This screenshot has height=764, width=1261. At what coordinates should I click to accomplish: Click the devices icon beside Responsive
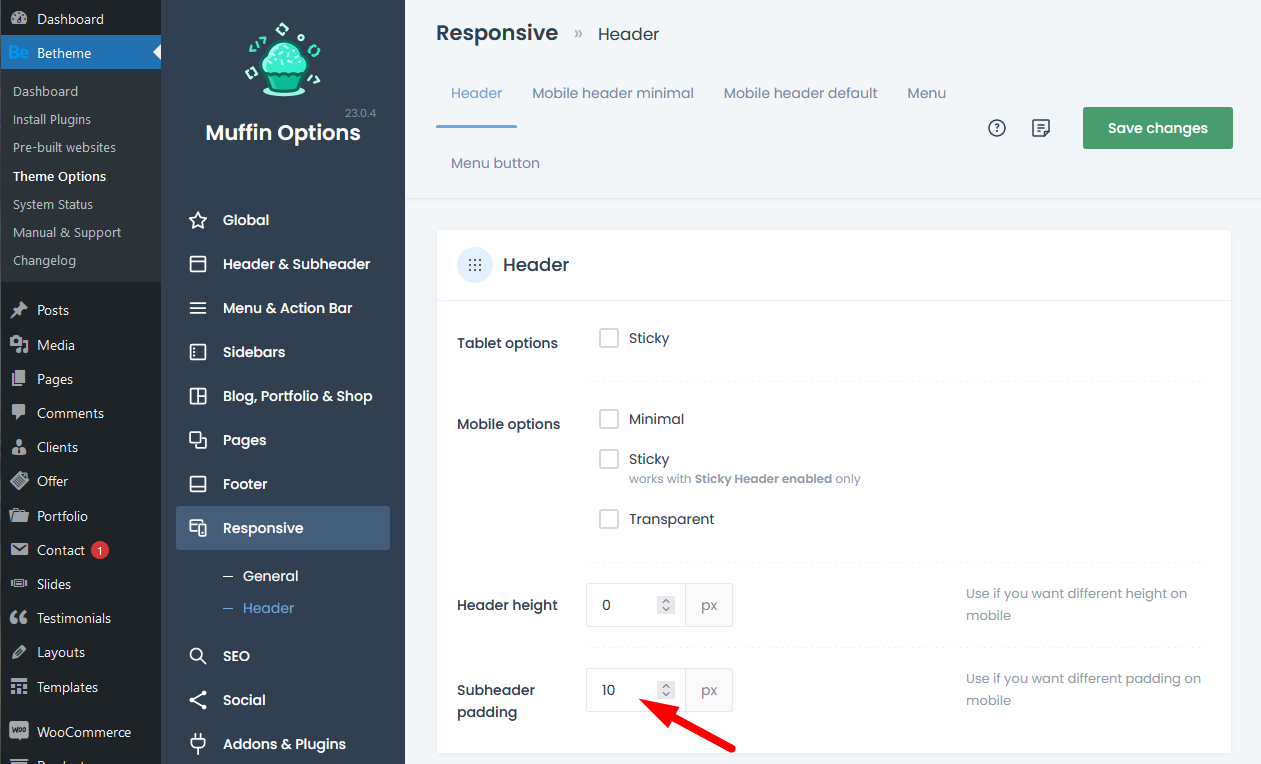[x=198, y=528]
